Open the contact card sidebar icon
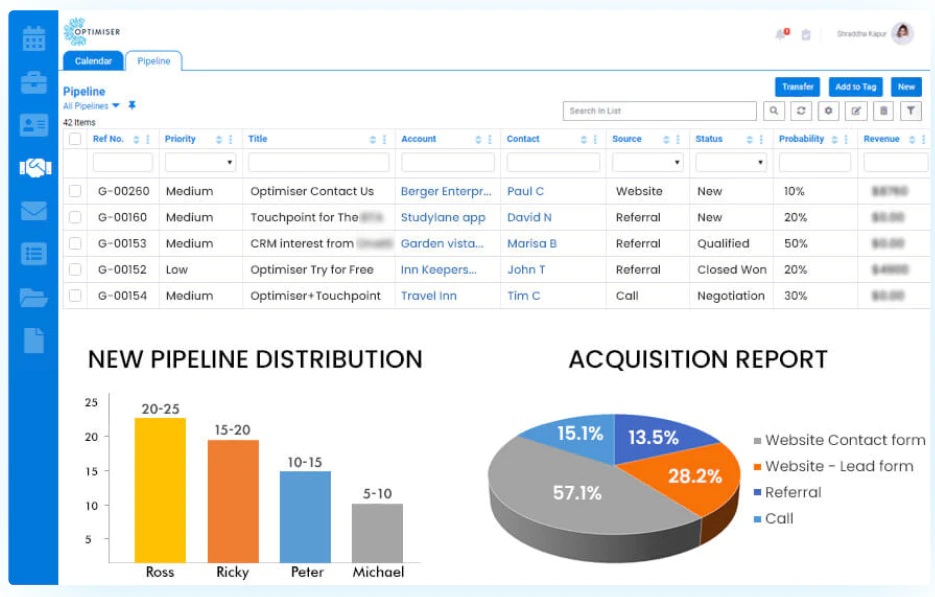Screen dimensions: 935x597 [34, 125]
